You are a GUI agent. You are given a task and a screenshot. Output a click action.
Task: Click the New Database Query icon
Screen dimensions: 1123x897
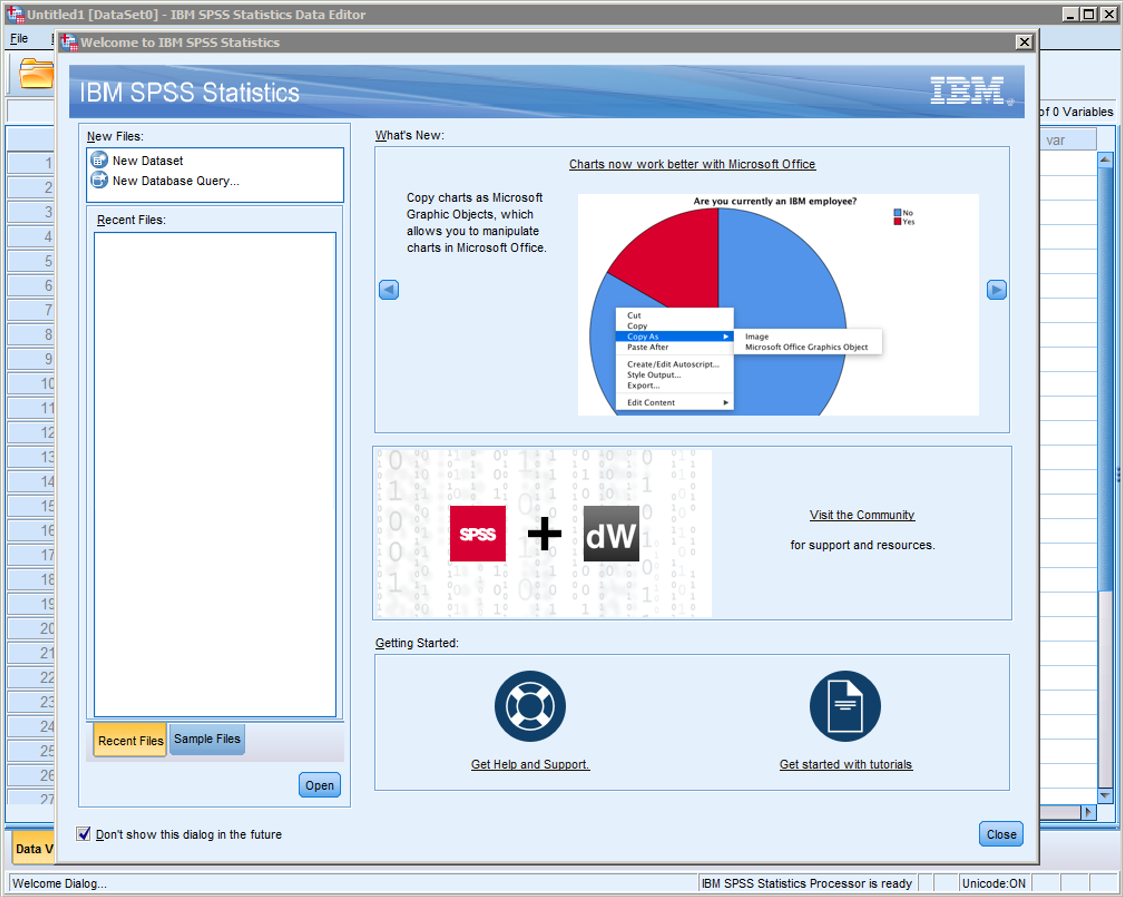(98, 181)
